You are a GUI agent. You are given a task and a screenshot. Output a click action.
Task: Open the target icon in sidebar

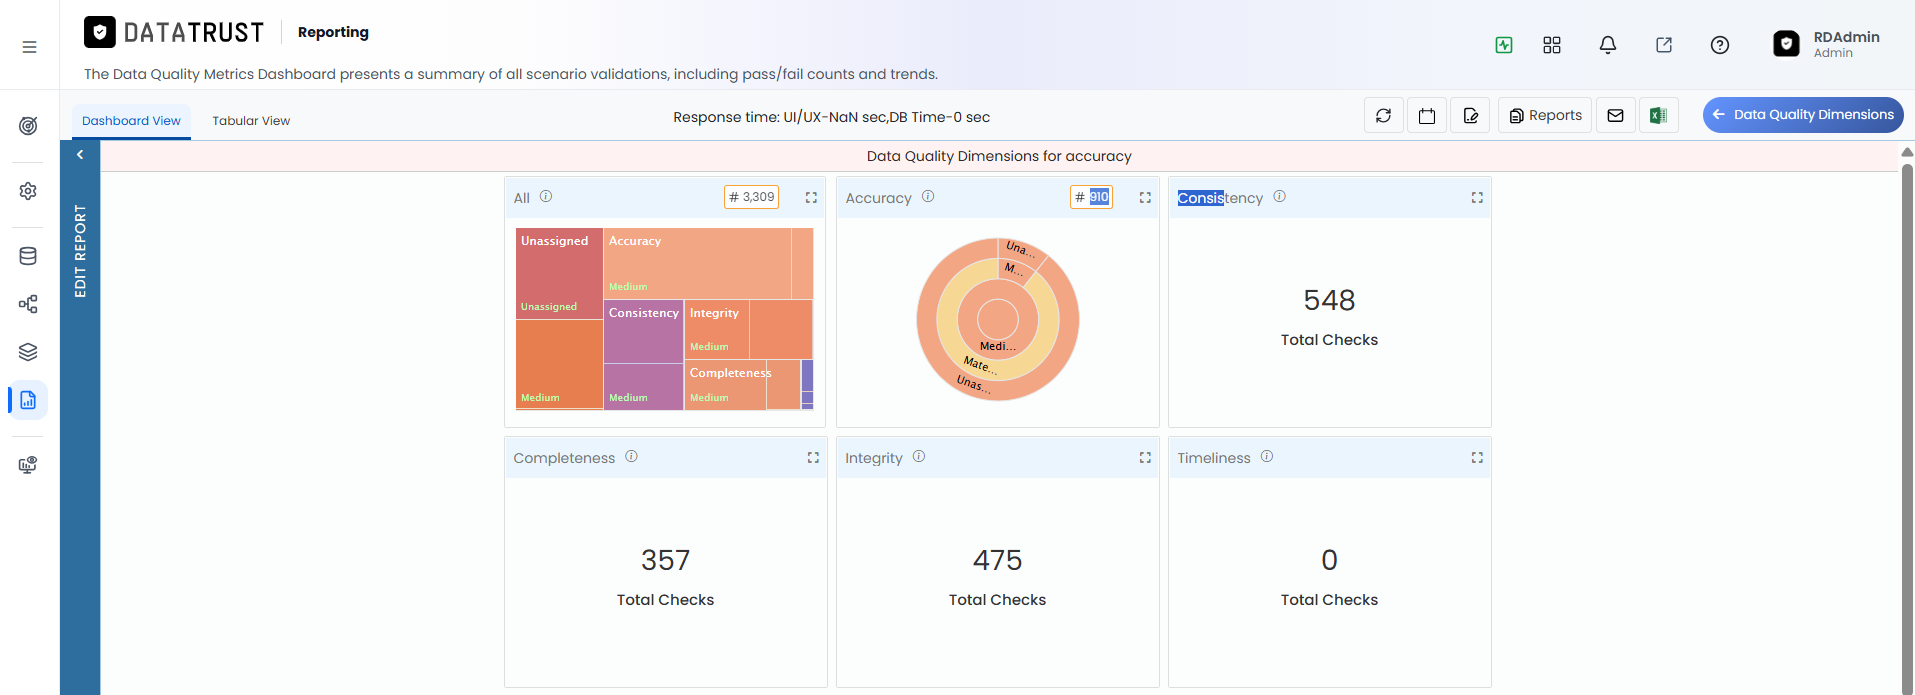28,126
